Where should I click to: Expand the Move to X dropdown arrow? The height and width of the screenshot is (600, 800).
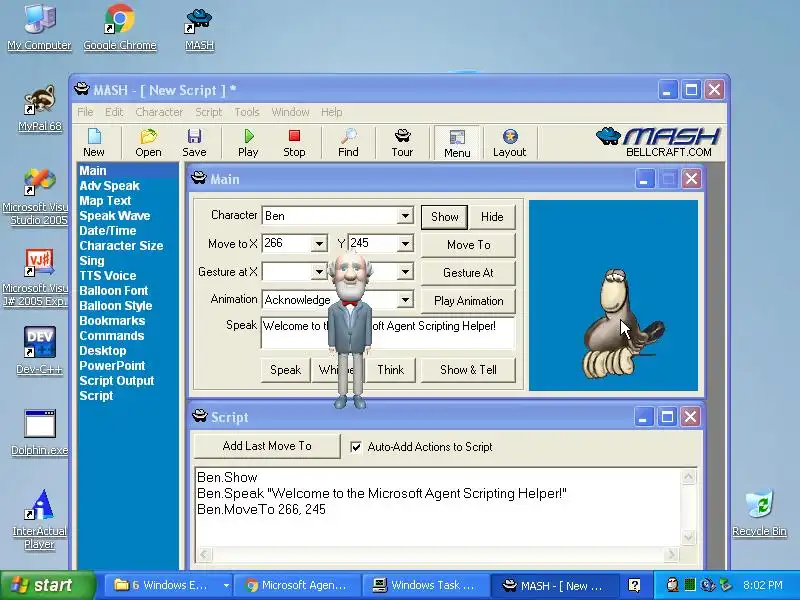click(319, 244)
